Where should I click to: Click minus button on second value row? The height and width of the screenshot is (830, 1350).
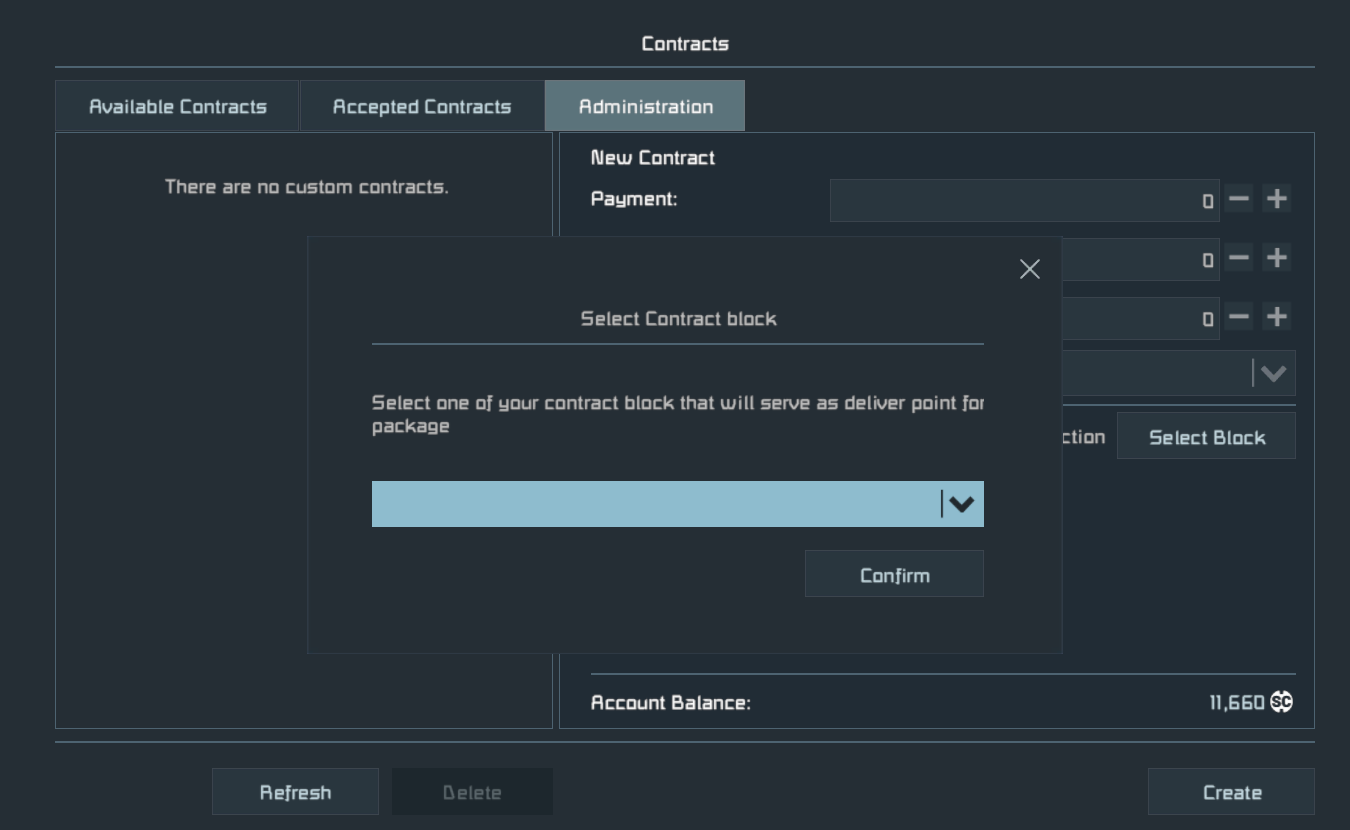coord(1239,258)
